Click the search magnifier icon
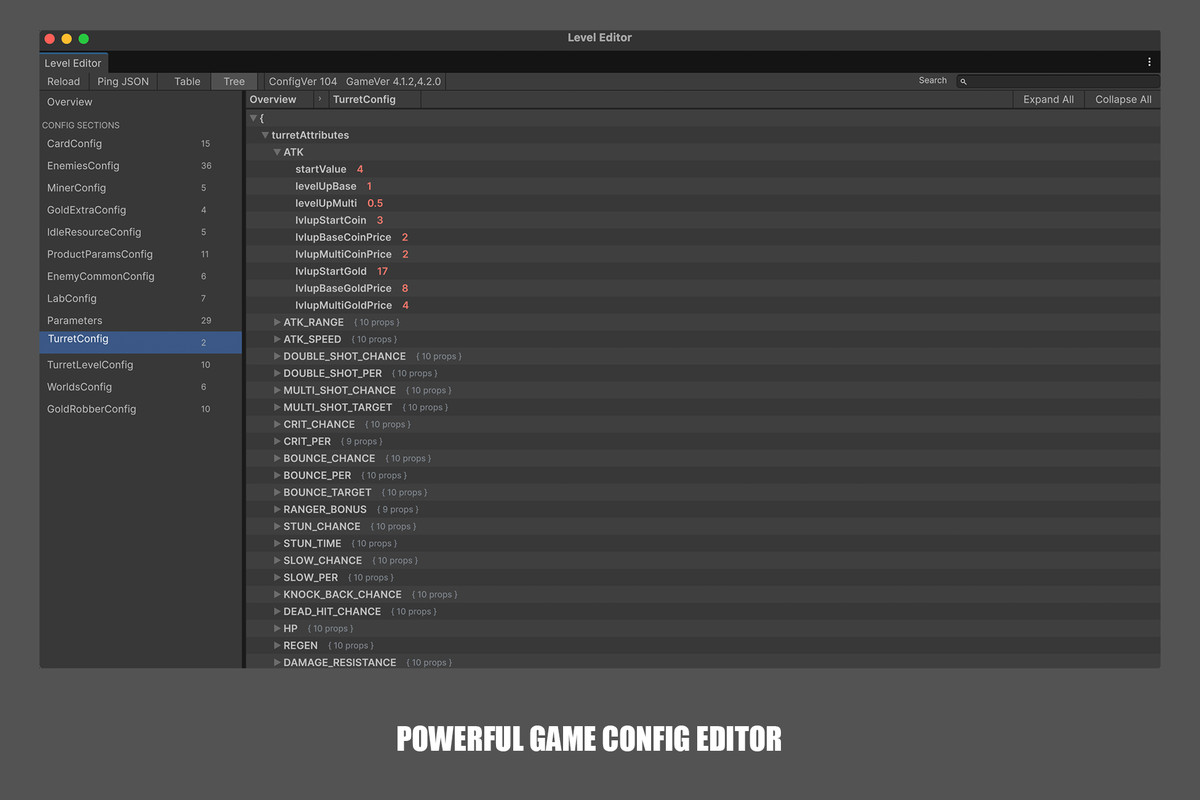 click(963, 82)
